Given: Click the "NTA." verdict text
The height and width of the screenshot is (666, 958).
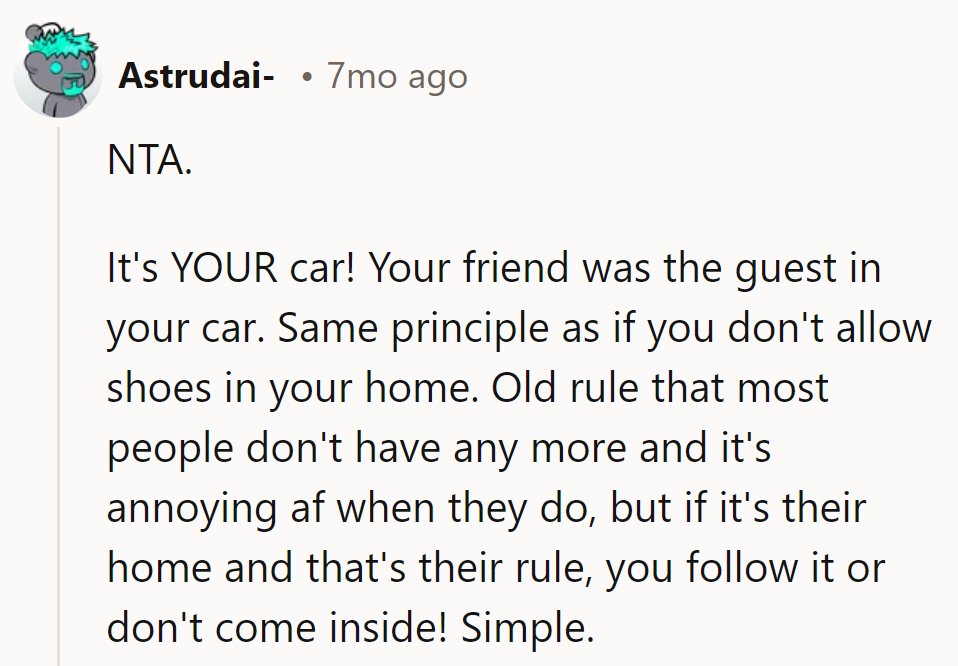Looking at the screenshot, I should click(x=148, y=161).
